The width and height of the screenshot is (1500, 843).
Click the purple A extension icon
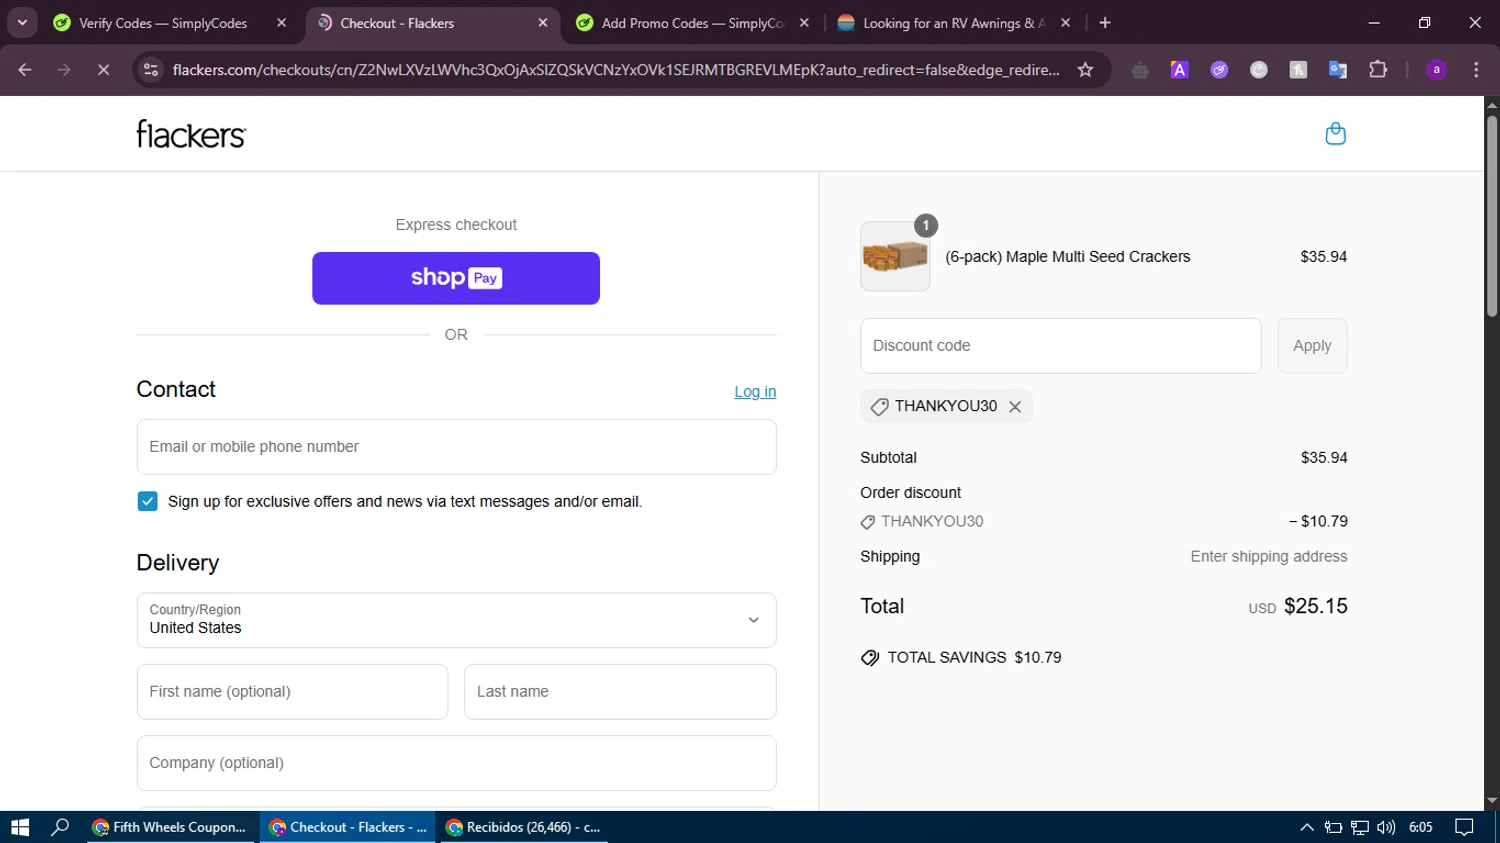[x=1180, y=69]
